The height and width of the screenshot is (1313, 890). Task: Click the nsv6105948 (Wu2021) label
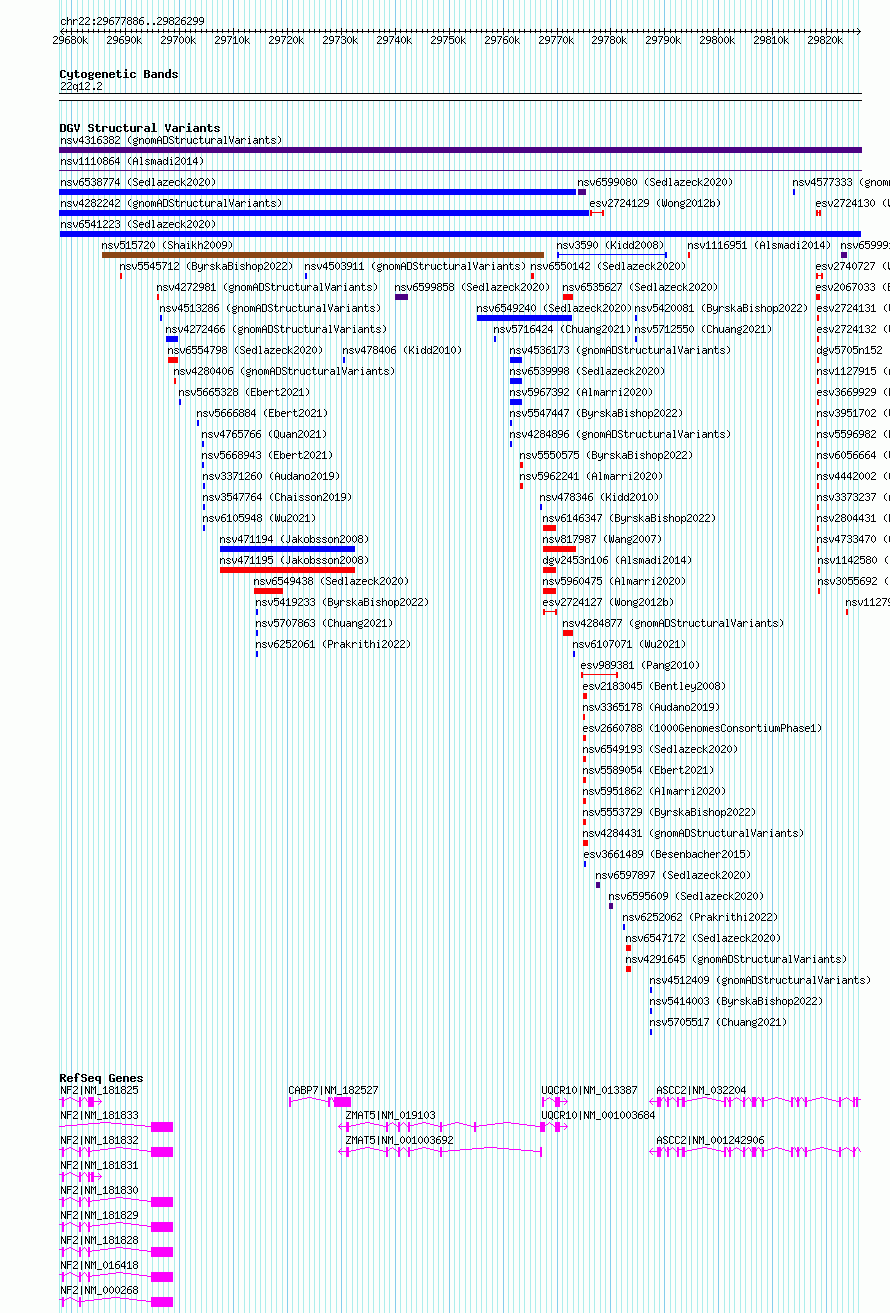259,518
